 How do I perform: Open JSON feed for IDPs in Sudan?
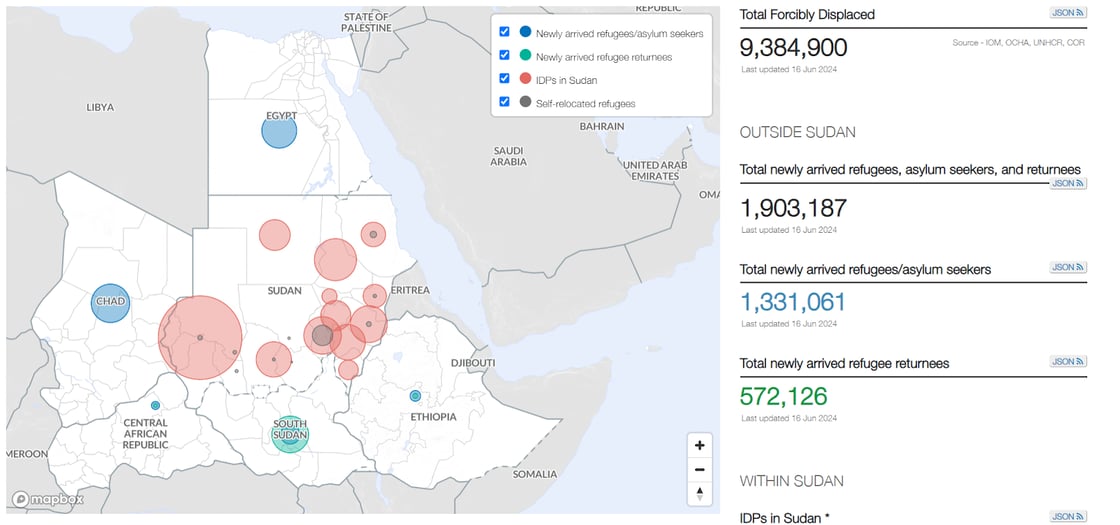(1067, 516)
